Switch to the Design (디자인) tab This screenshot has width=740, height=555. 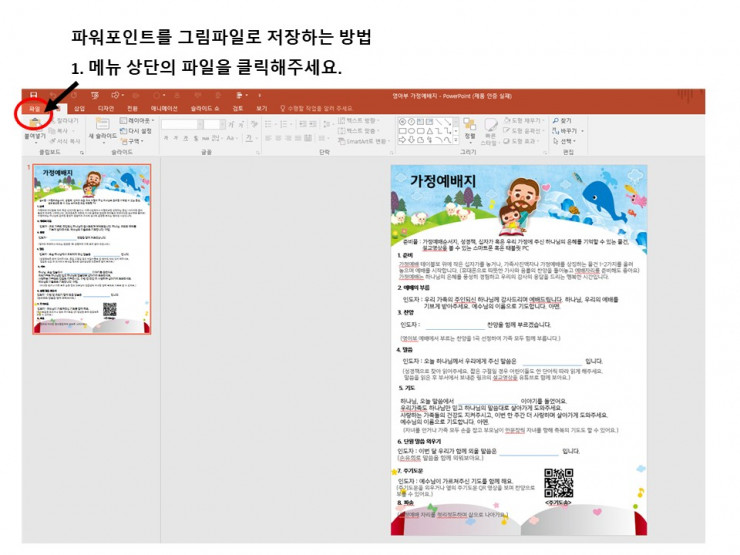106,108
